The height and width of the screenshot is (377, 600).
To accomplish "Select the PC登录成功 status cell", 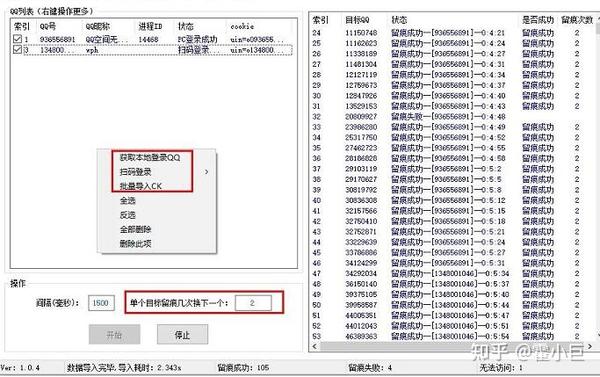I will click(197, 39).
